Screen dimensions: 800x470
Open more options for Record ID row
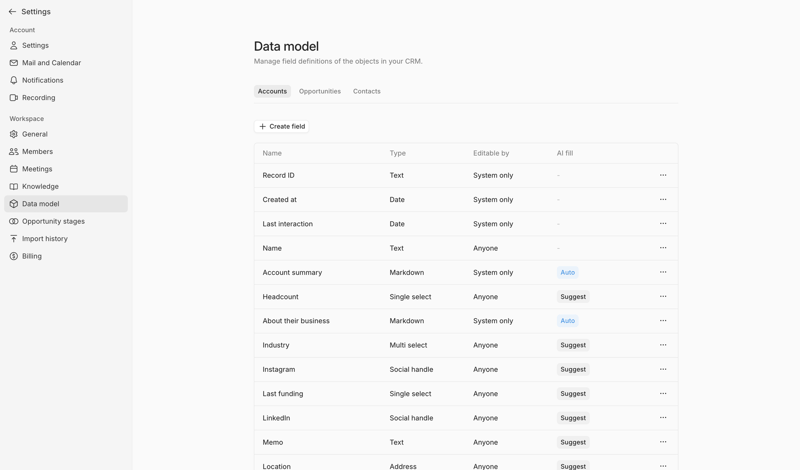(663, 176)
